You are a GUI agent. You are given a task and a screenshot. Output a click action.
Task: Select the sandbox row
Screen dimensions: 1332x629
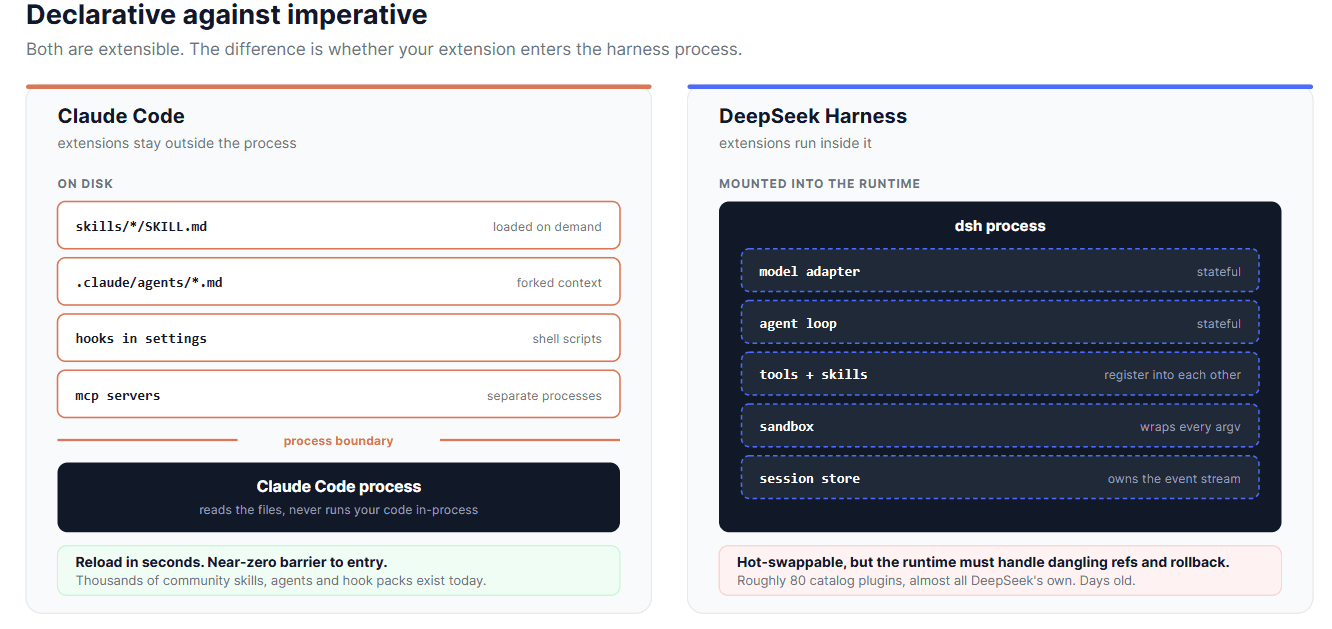pyautogui.click(x=1000, y=426)
